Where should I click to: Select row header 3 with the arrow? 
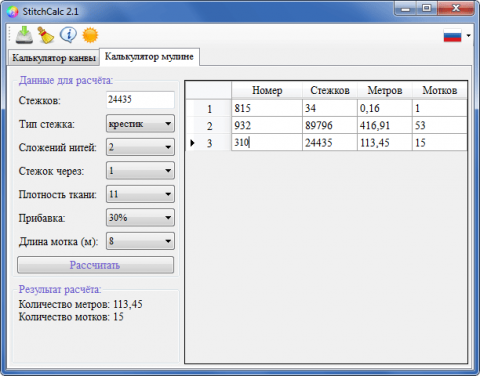(209, 143)
